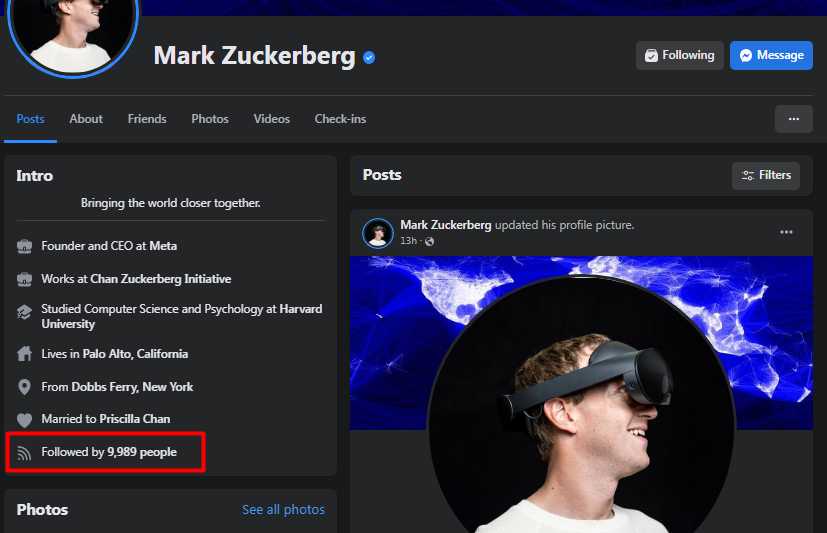Click the home icon next to Lives in Palo Alto
Screen dimensions: 827x533
pyautogui.click(x=25, y=354)
